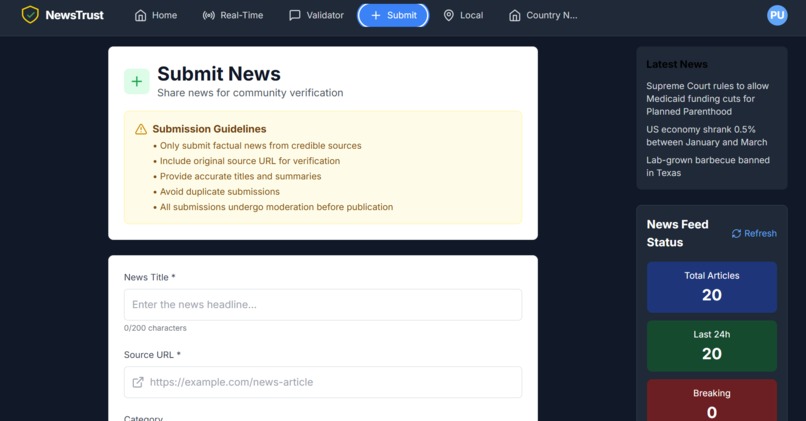Open US economy shrank 0.5% news item
Screen dimensions: 806x421
click(707, 136)
